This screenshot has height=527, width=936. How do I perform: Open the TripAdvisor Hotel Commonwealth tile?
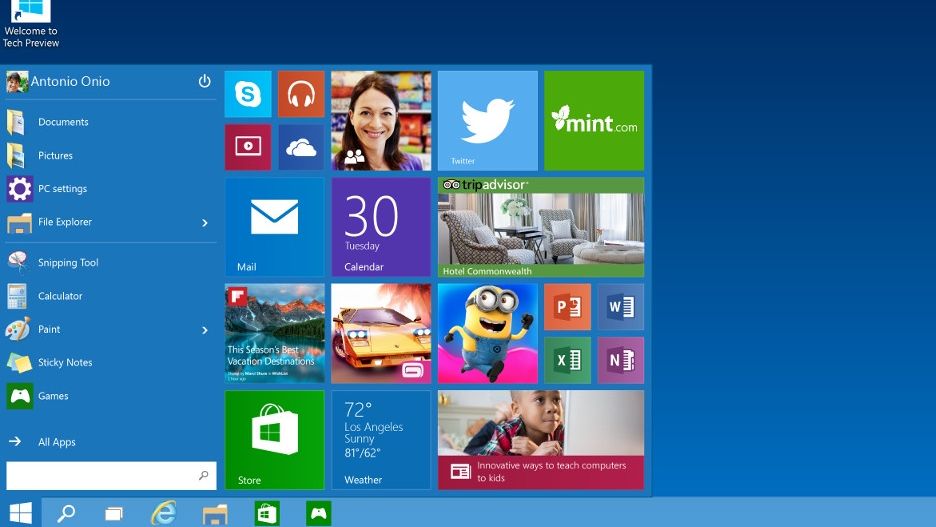pos(541,227)
